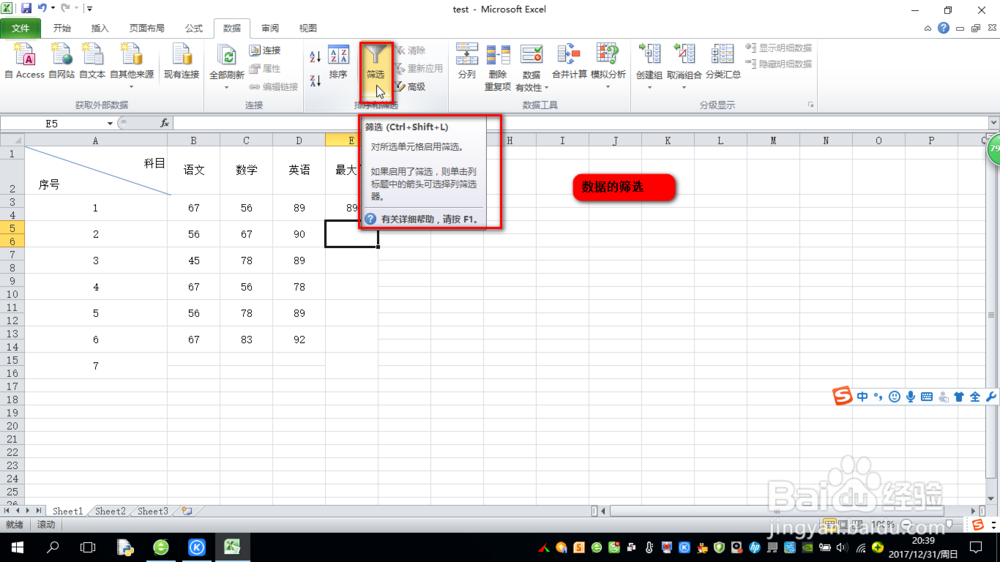Select the Sheet1 worksheet tab

[x=67, y=511]
